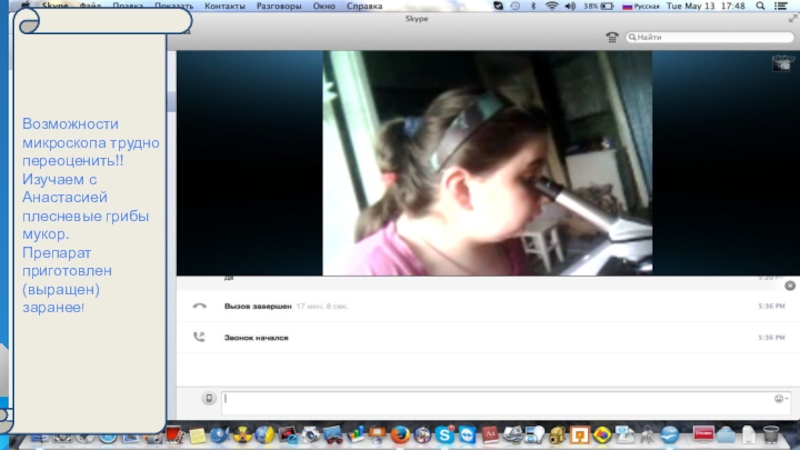Open the yellow radioactive Burn icon in the Dock
This screenshot has width=800, height=450.
coord(242,435)
